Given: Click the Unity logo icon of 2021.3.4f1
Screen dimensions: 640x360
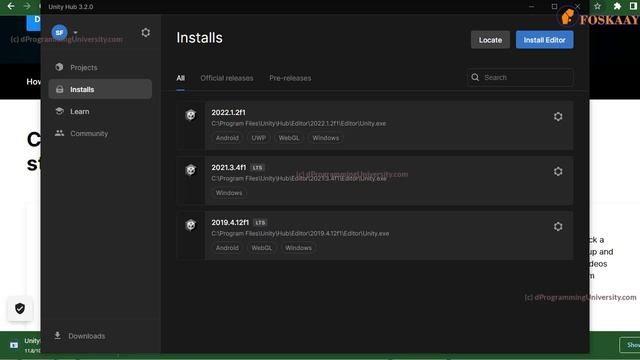Looking at the screenshot, I should click(x=191, y=170).
